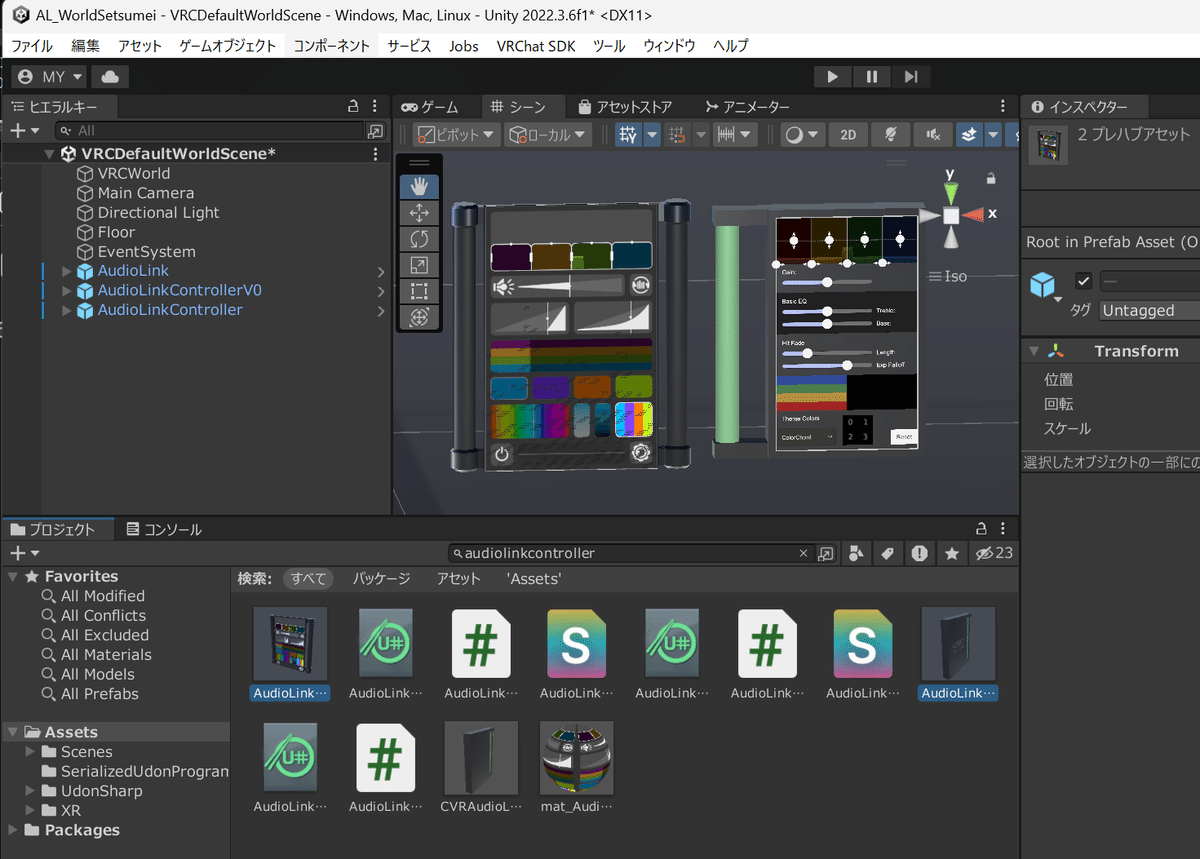
Task: Open the Unity Cloud services icon
Action: pos(110,76)
